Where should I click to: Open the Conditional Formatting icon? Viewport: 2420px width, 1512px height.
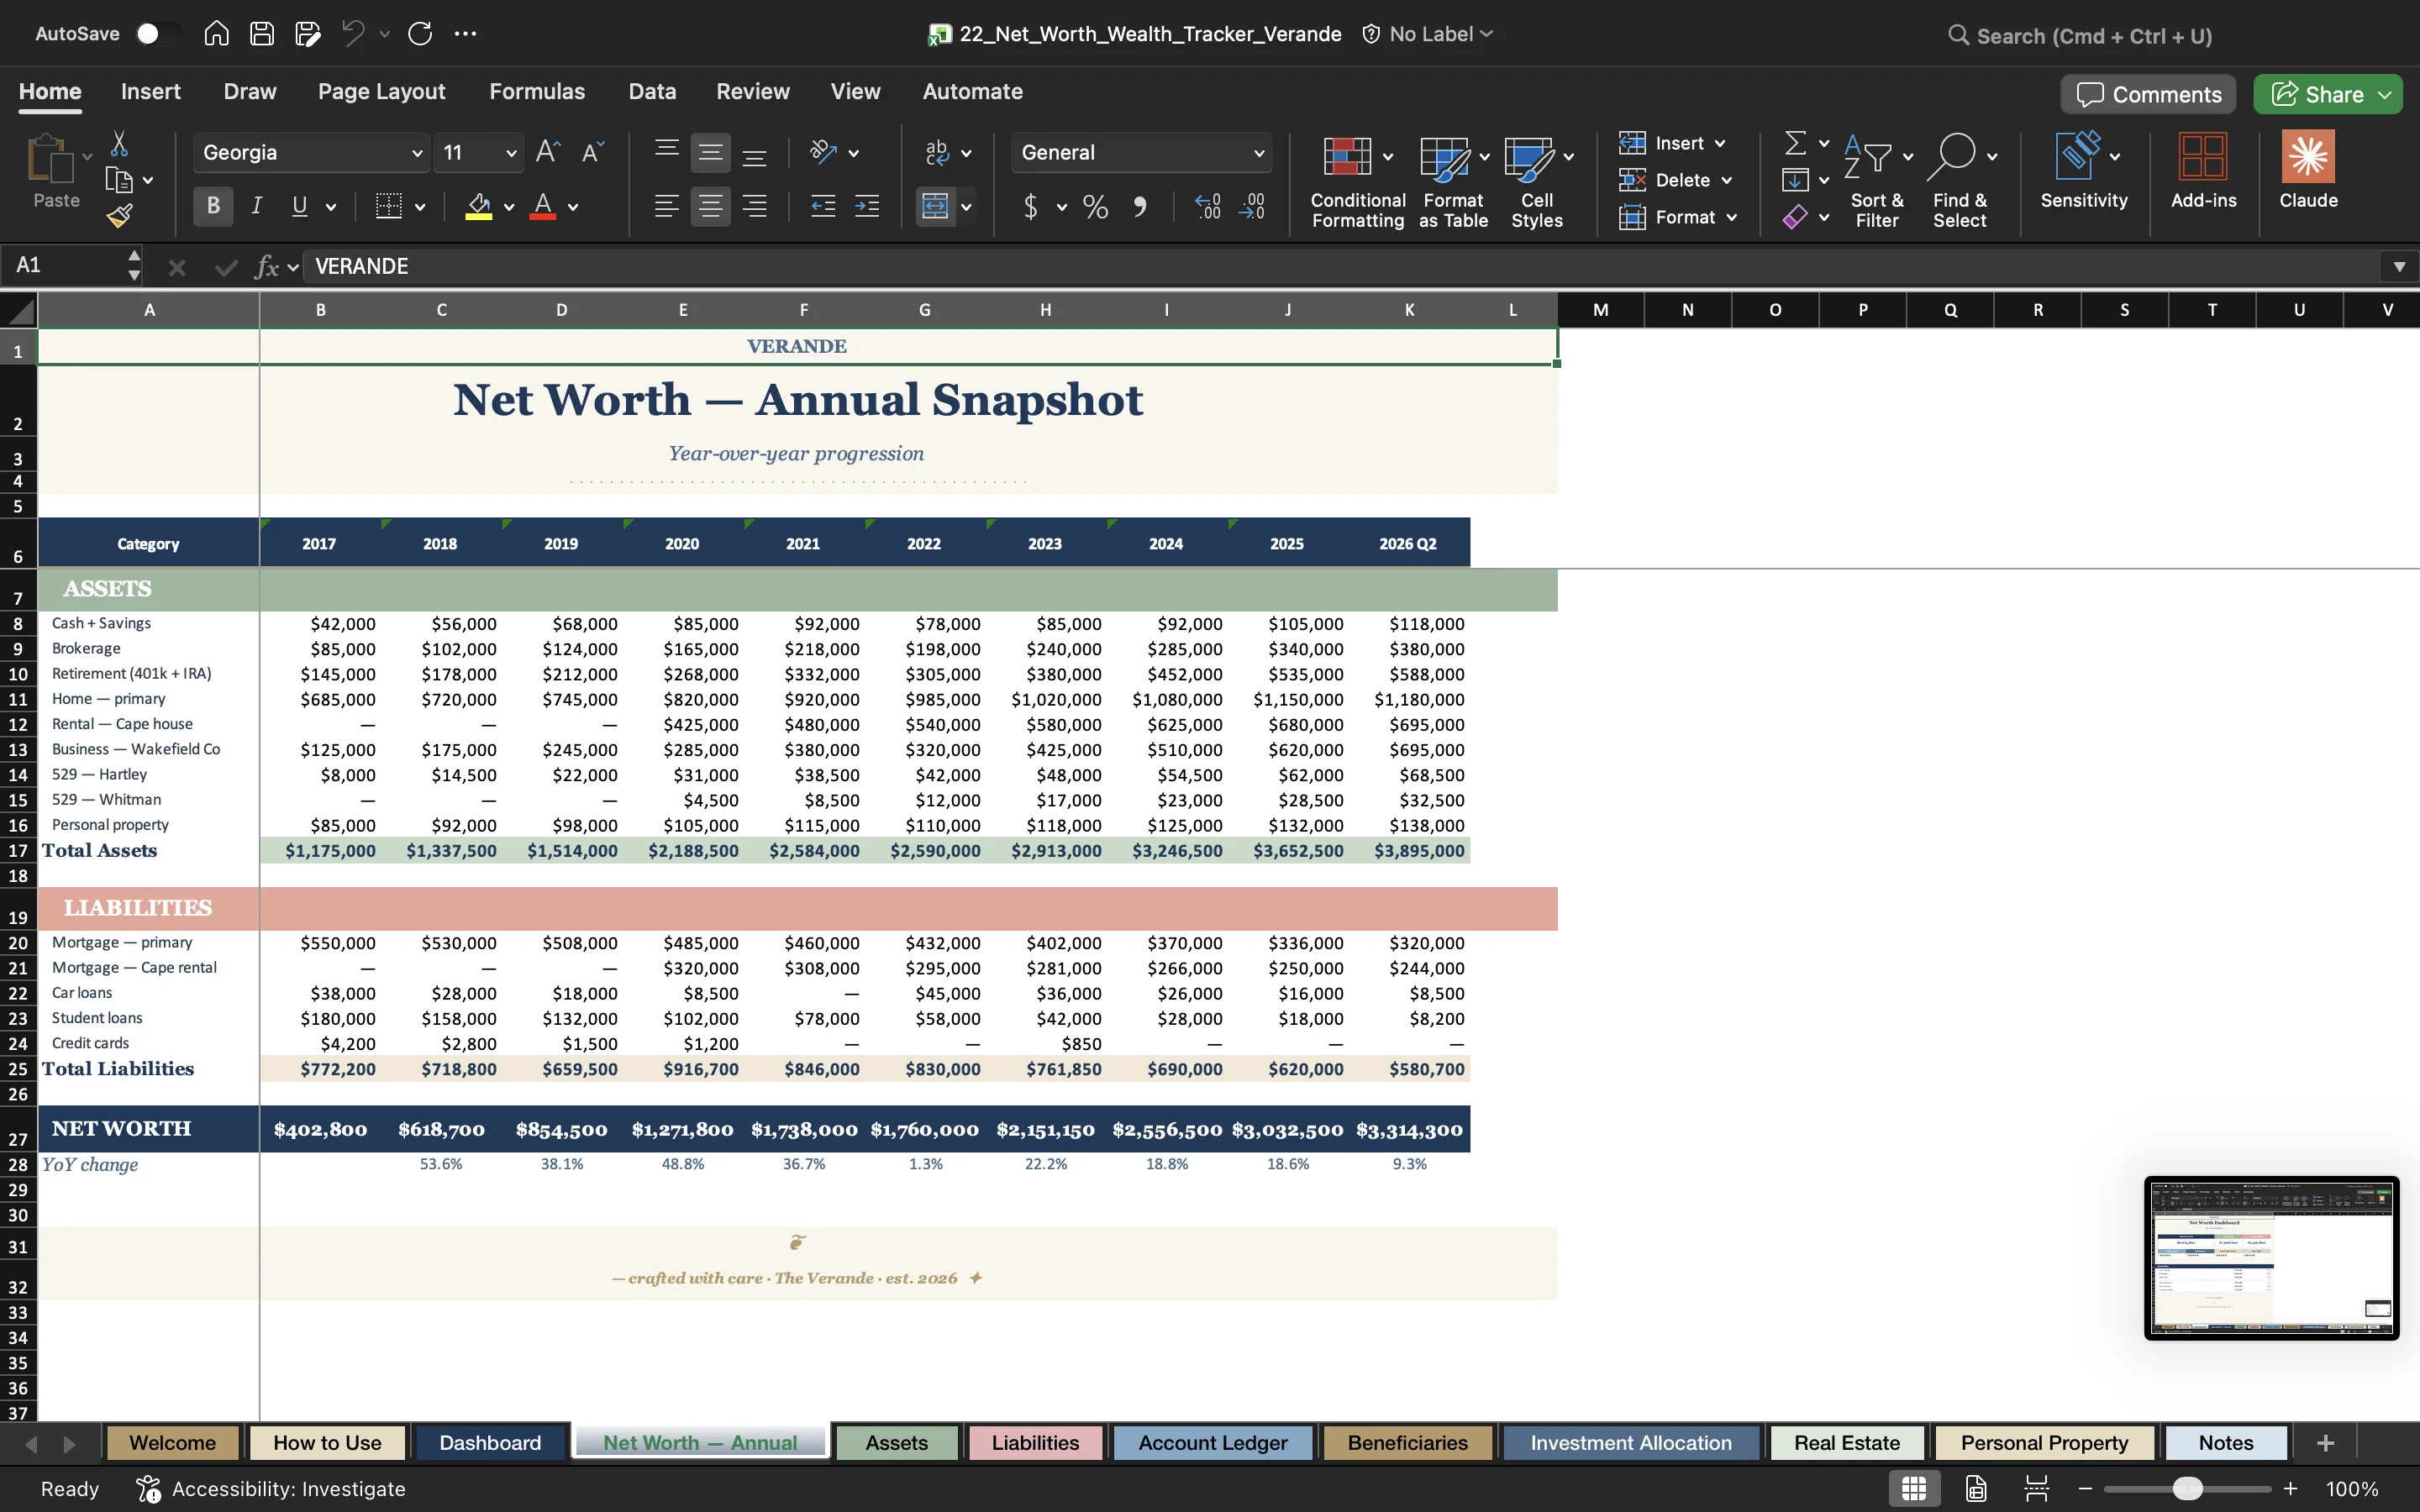(1347, 157)
